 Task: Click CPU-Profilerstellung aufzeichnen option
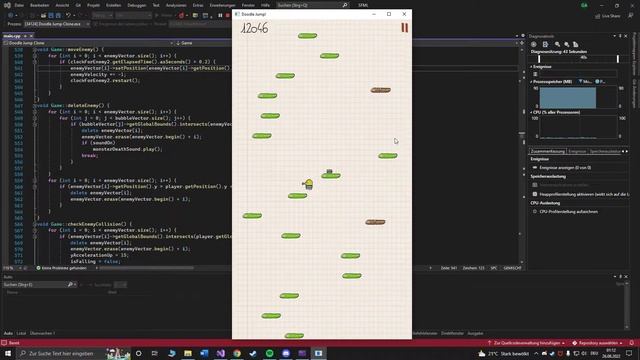[x=569, y=211]
